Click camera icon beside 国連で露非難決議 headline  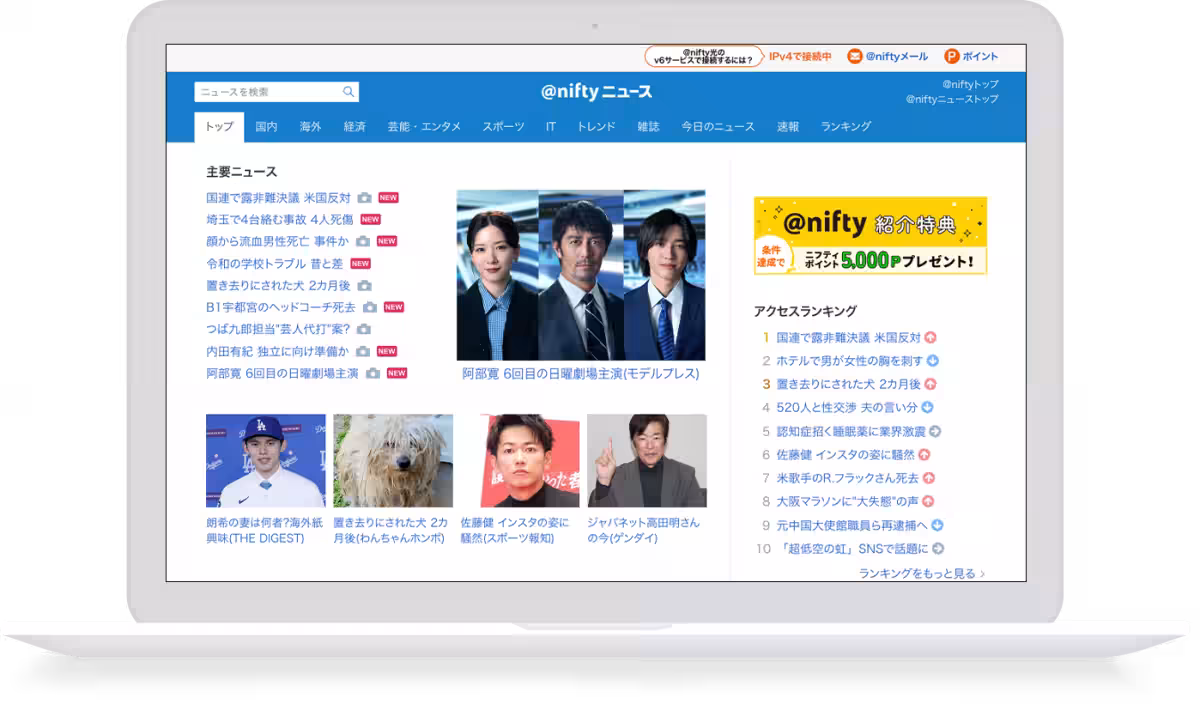click(x=365, y=198)
